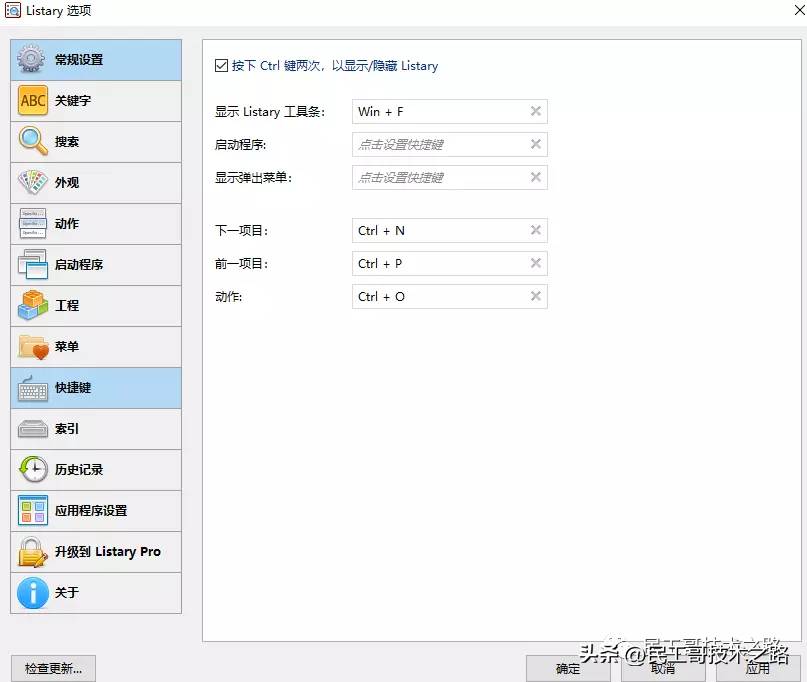This screenshot has width=807, height=682.
Task: Open the 外观 color palette icon
Action: 33,182
